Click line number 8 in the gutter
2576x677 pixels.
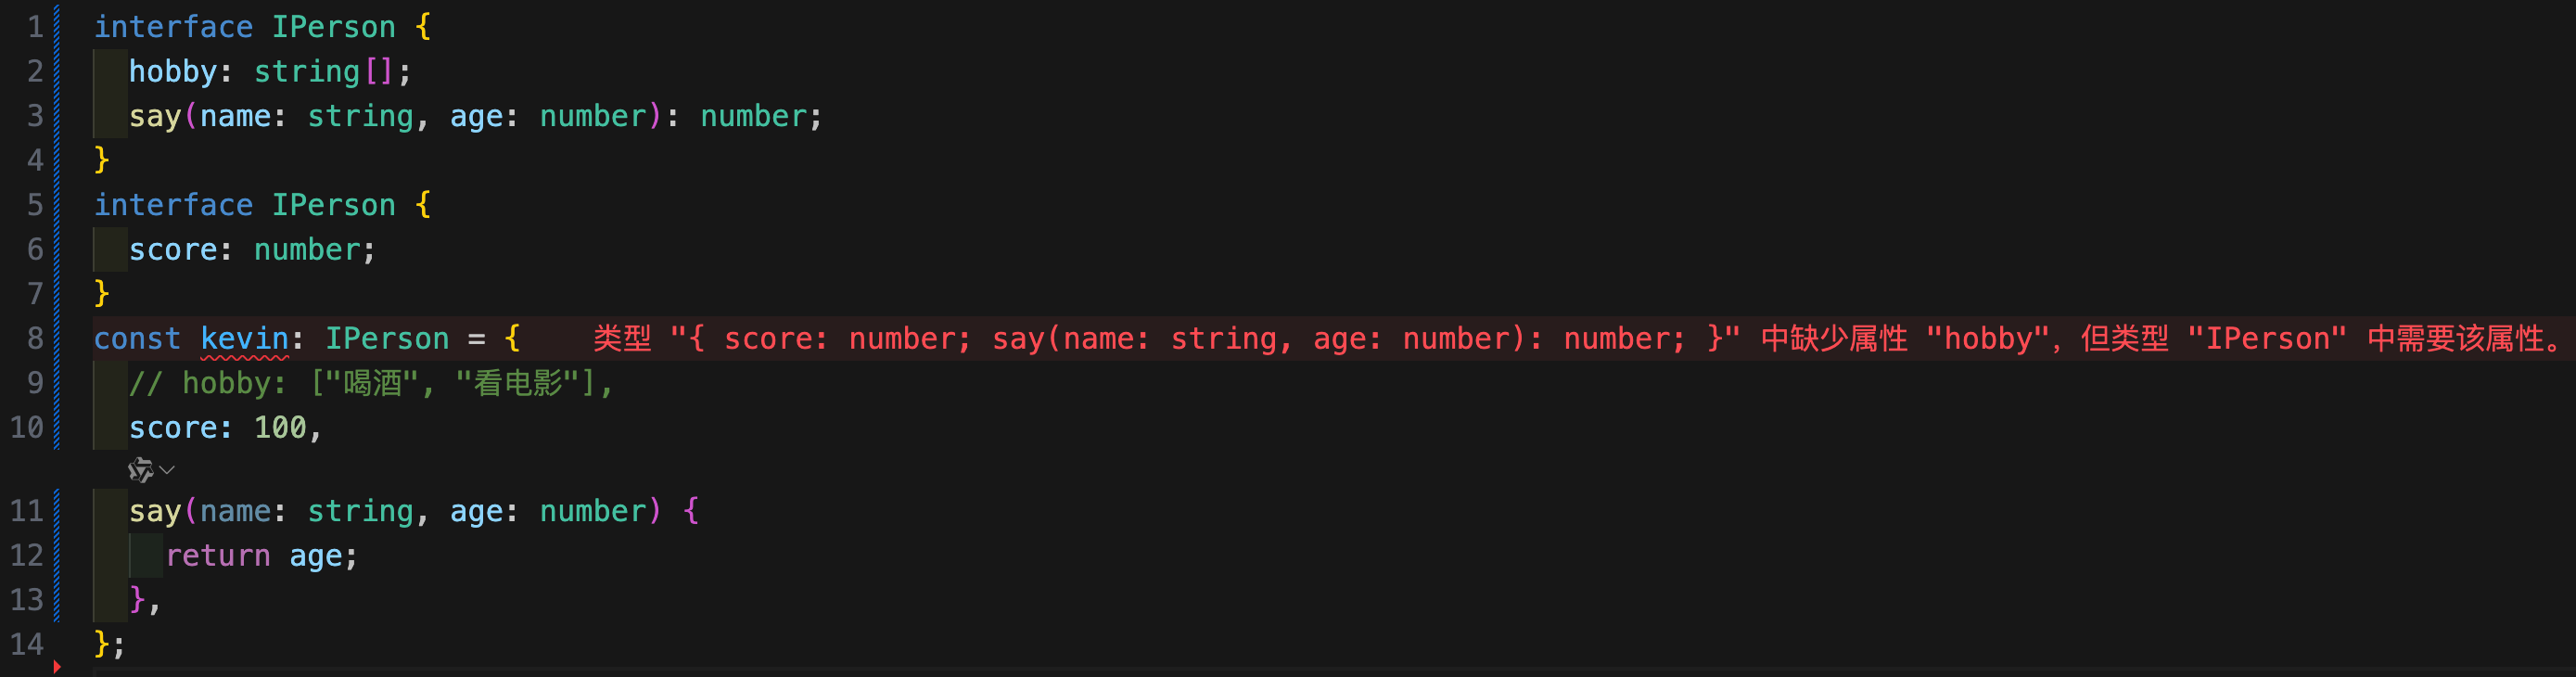pyautogui.click(x=35, y=339)
